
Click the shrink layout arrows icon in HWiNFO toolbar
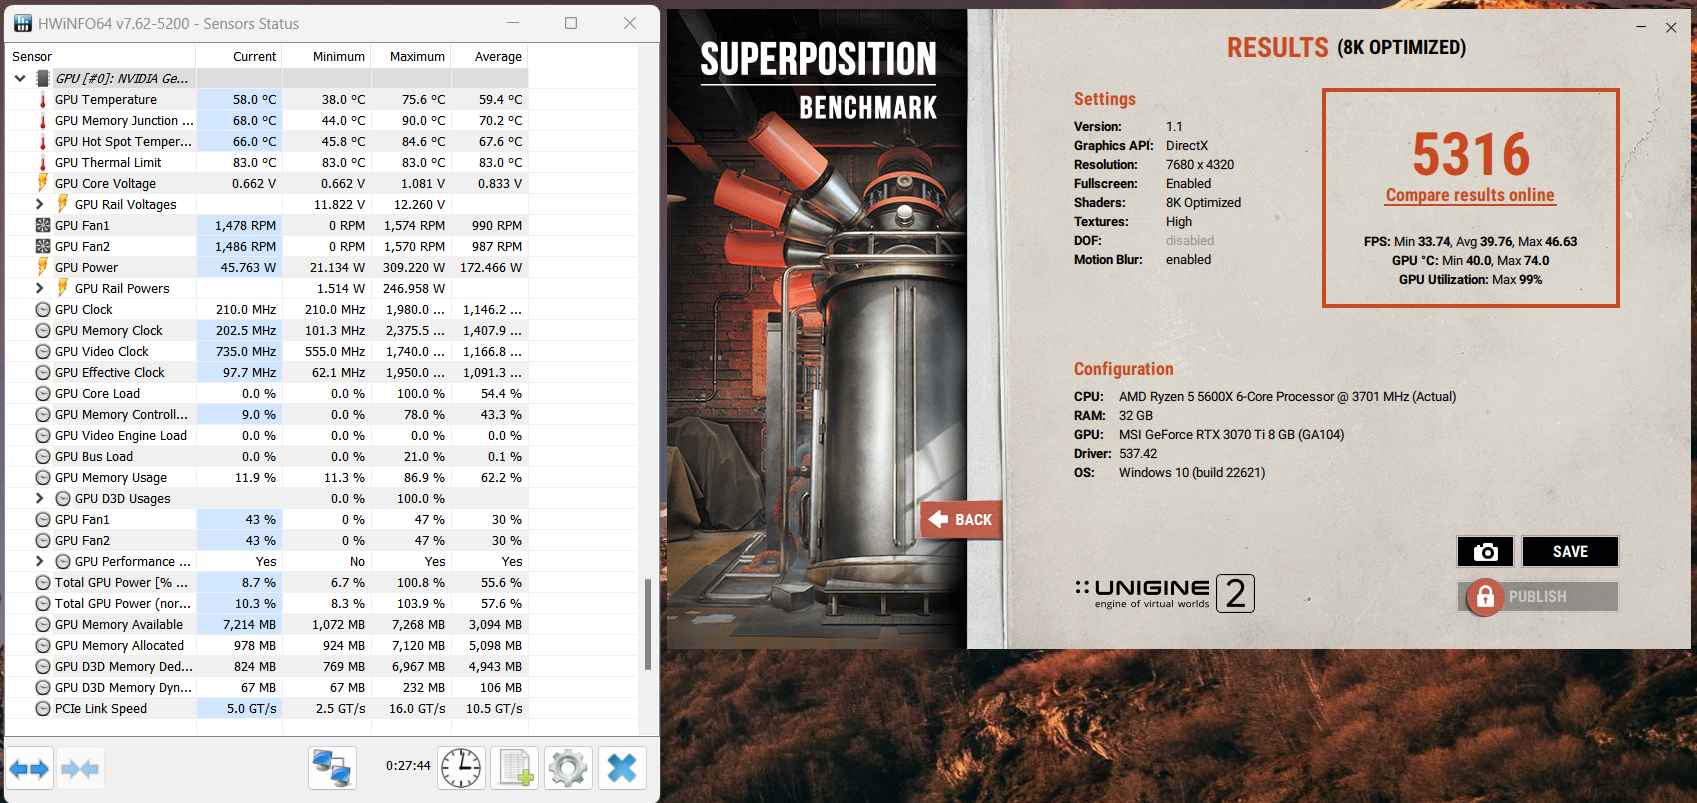coord(80,768)
